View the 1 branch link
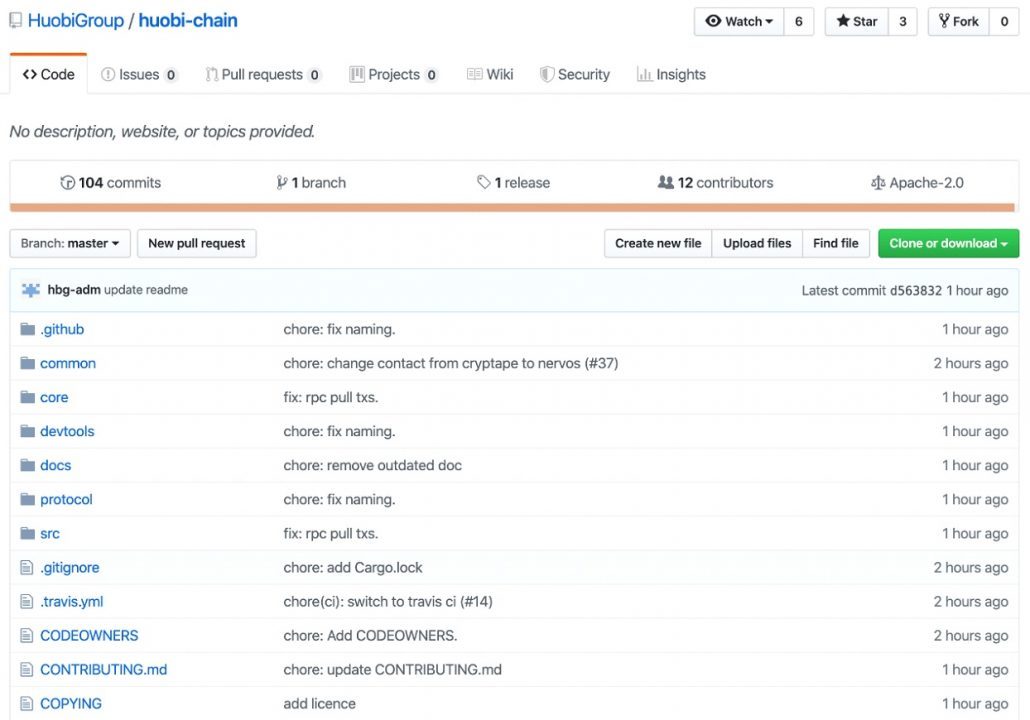The width and height of the screenshot is (1030, 720). pos(311,183)
